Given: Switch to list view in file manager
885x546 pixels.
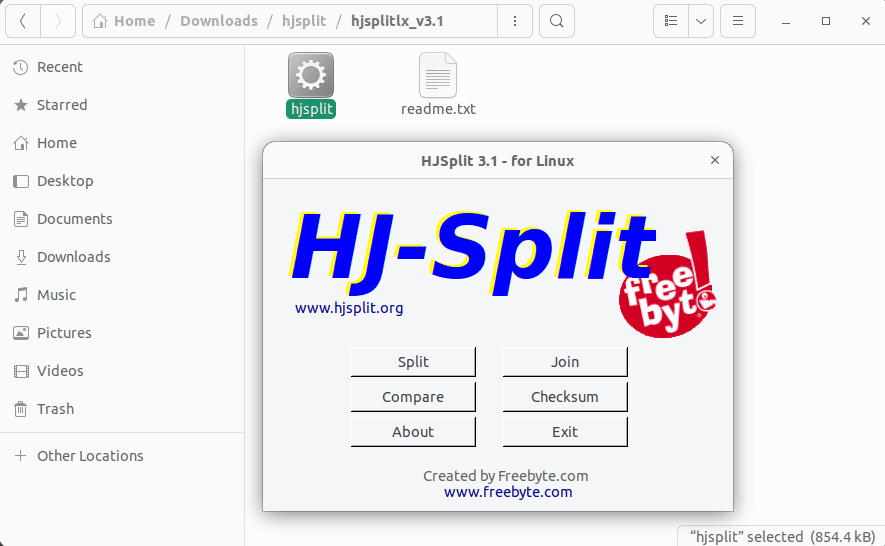Looking at the screenshot, I should click(671, 21).
